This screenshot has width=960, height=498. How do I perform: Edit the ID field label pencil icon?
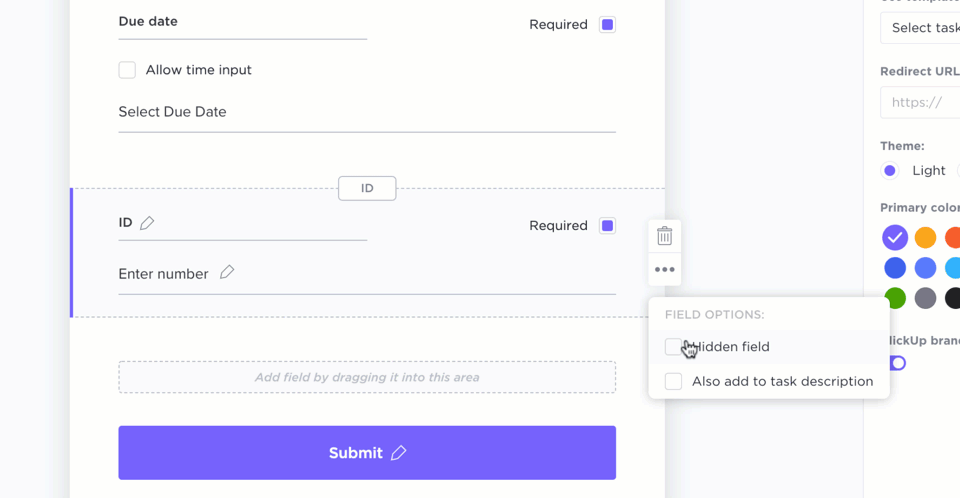pos(148,223)
